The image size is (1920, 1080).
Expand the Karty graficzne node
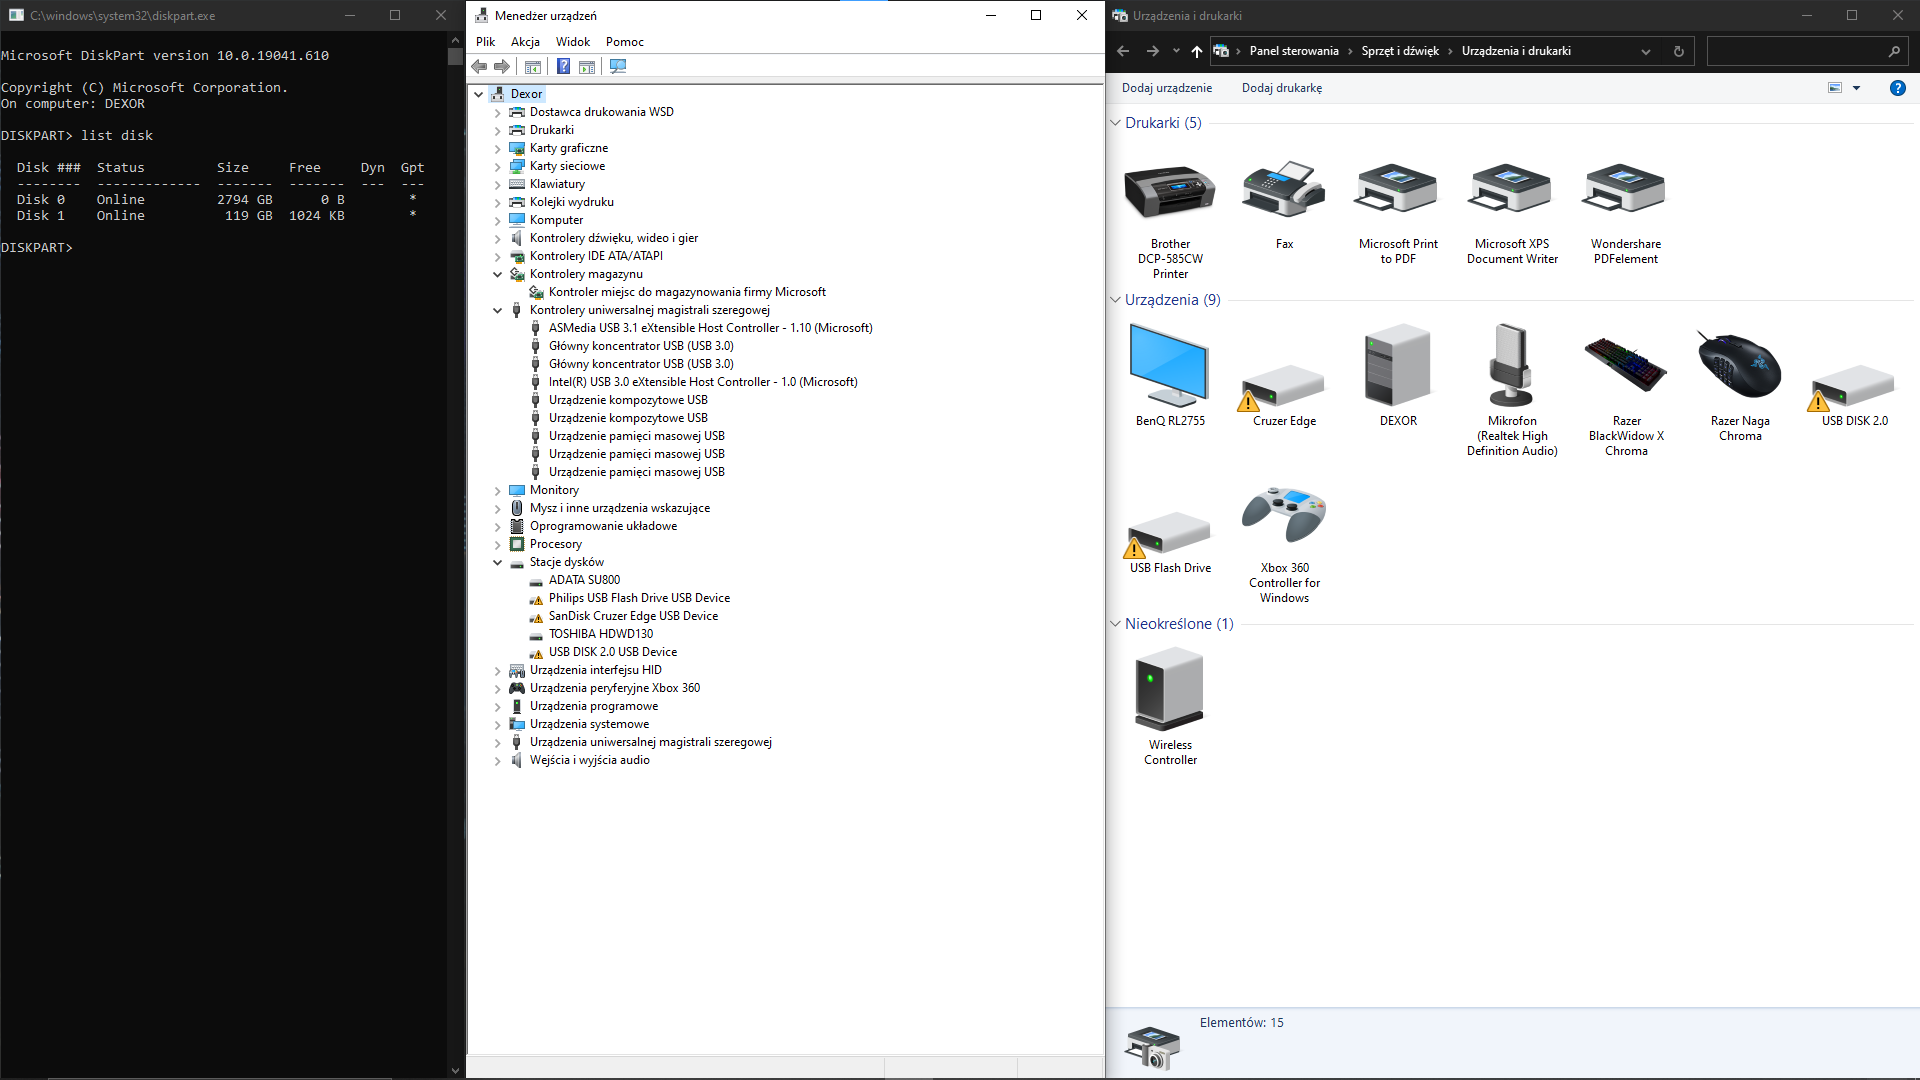pyautogui.click(x=498, y=148)
